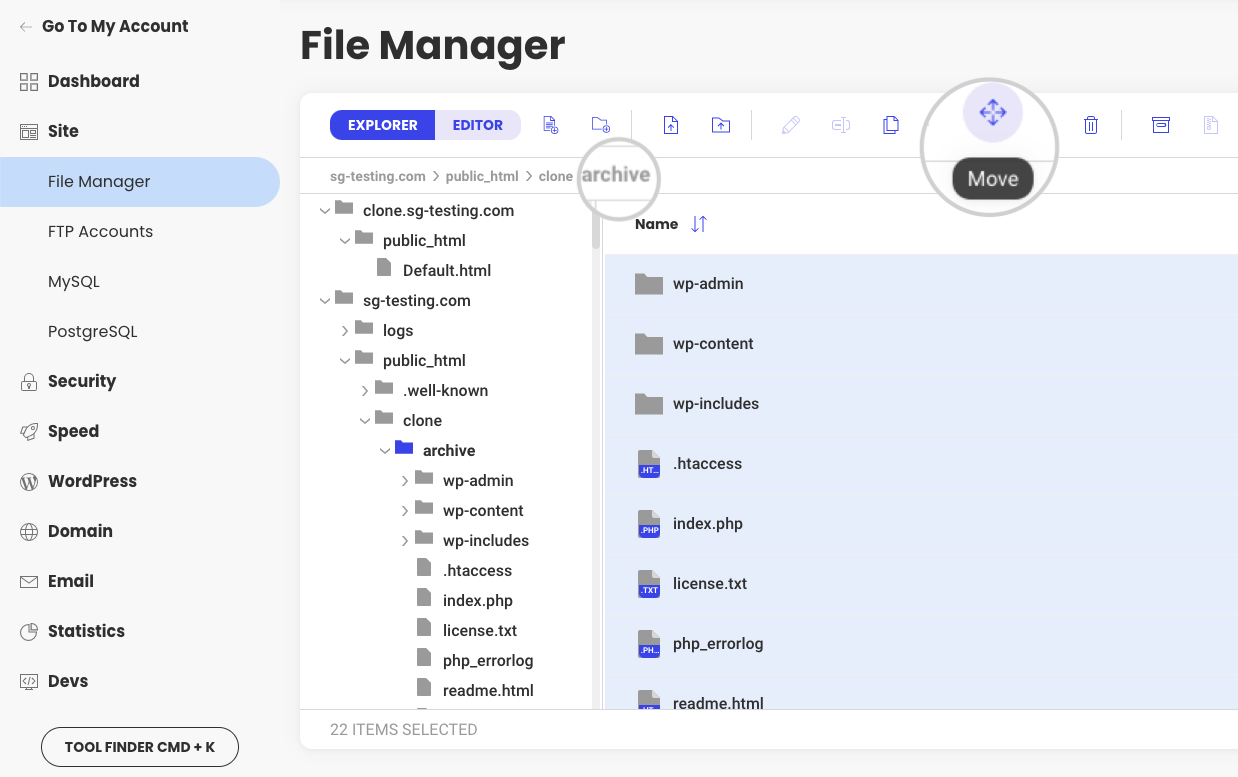Select the php_errorlog row in file list
The width and height of the screenshot is (1238, 777).
point(921,644)
